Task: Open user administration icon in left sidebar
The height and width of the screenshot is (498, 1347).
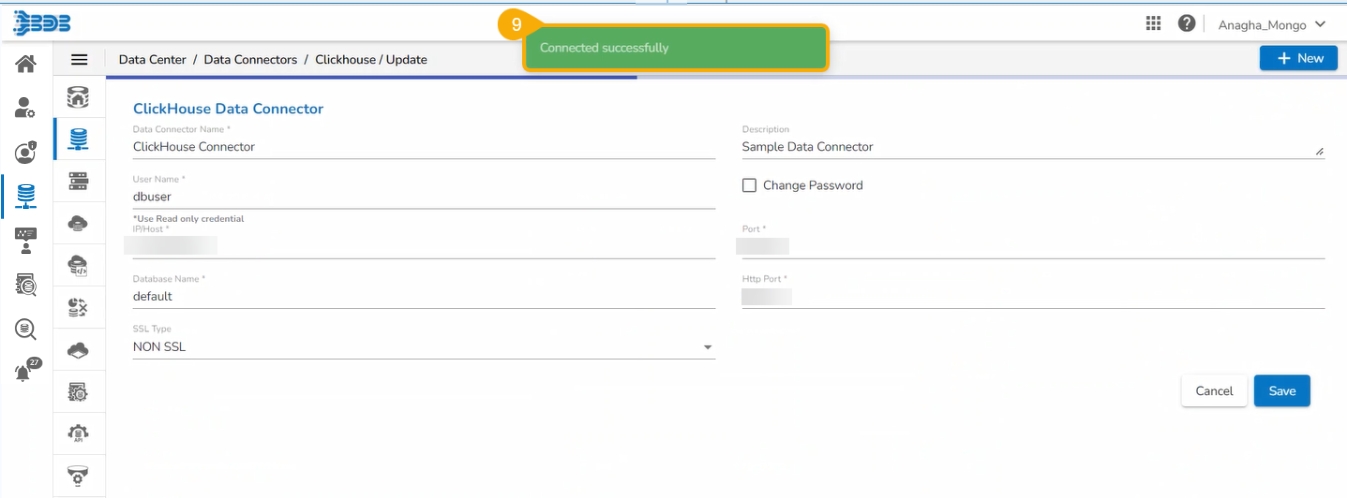Action: click(x=26, y=107)
